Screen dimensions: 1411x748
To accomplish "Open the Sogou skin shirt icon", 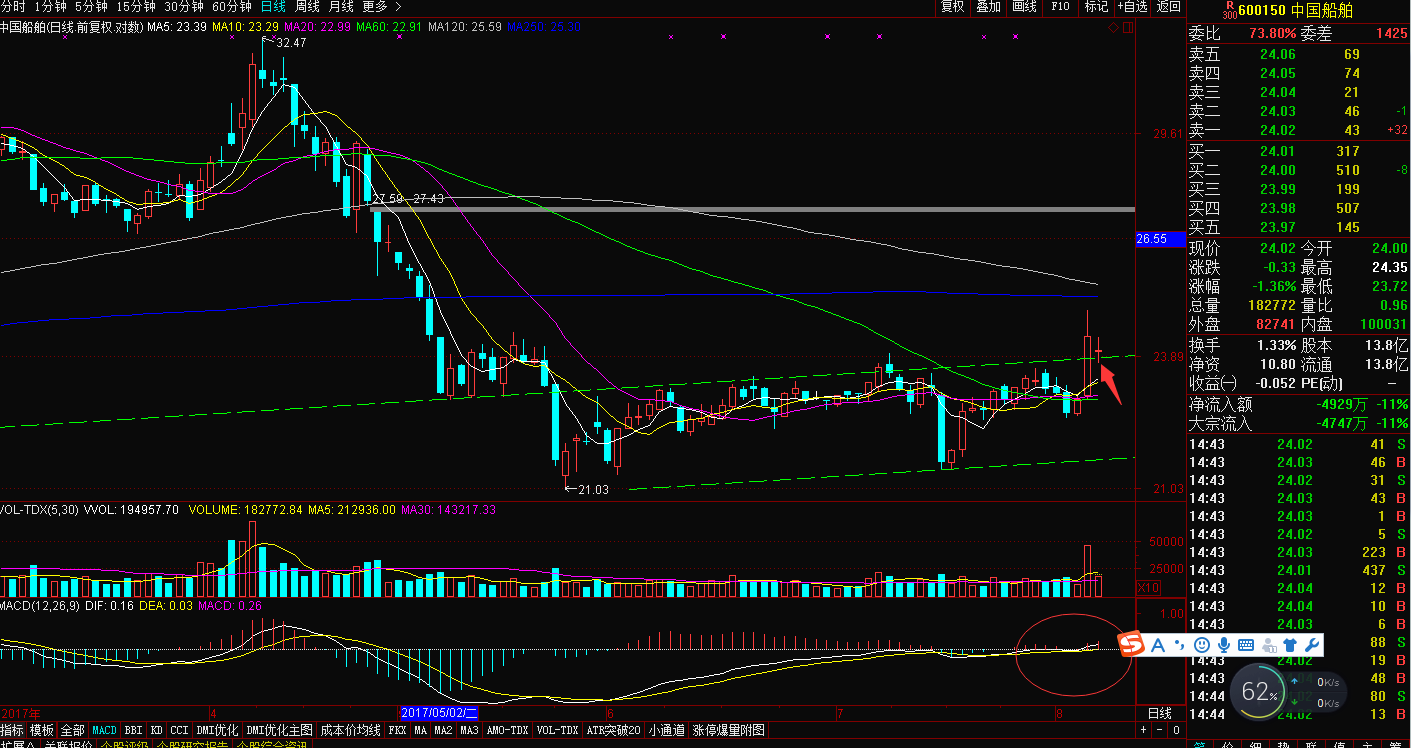I will pos(1288,645).
